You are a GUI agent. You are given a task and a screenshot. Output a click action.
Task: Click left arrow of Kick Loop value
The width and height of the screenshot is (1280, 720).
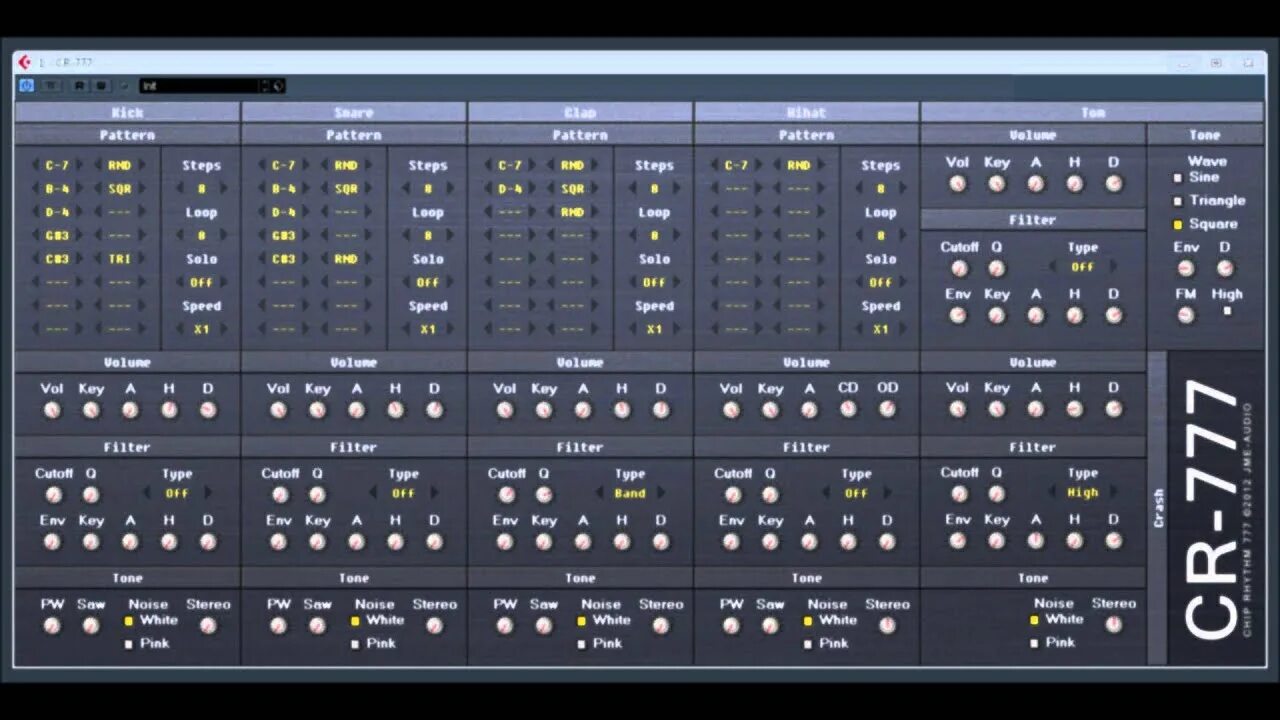(179, 236)
